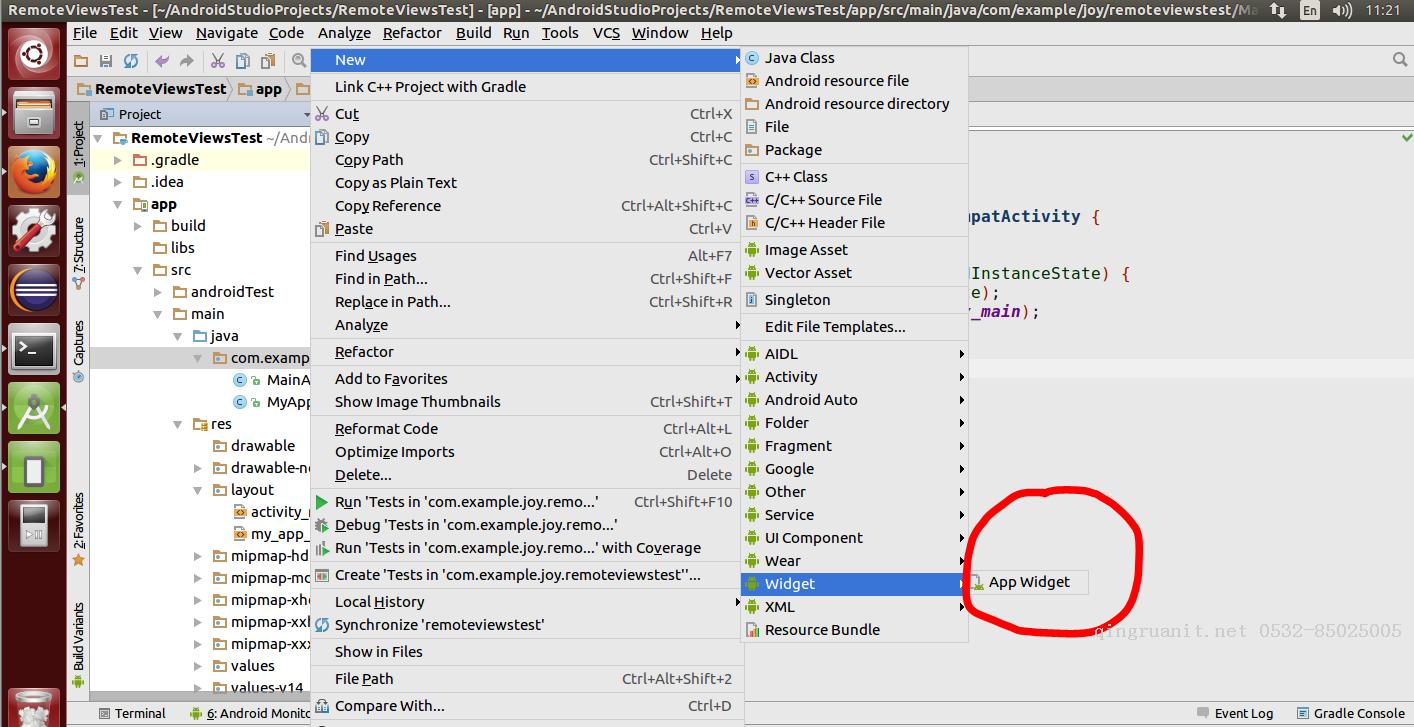
Task: Expand Fragment submenu
Action: (855, 446)
